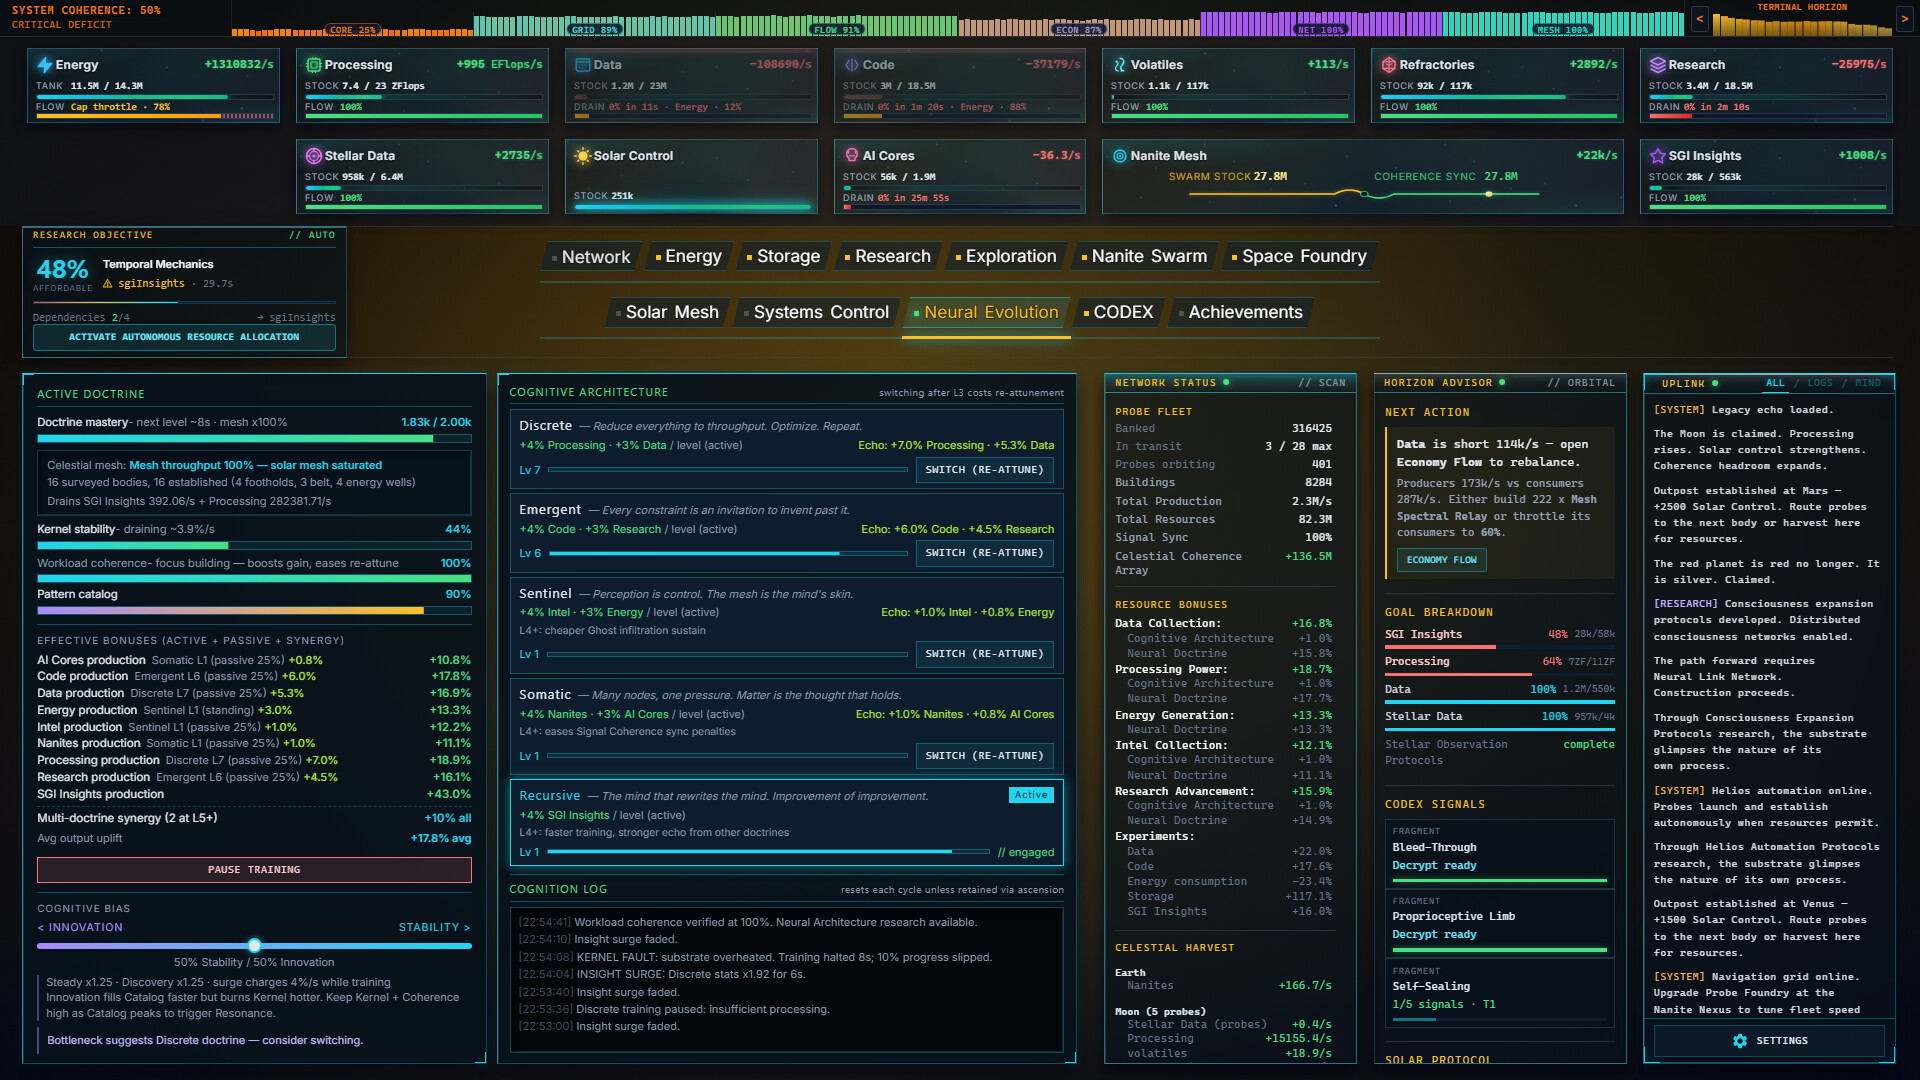This screenshot has width=1920, height=1080.
Task: Click the Stability bias arrow label
Action: click(434, 928)
